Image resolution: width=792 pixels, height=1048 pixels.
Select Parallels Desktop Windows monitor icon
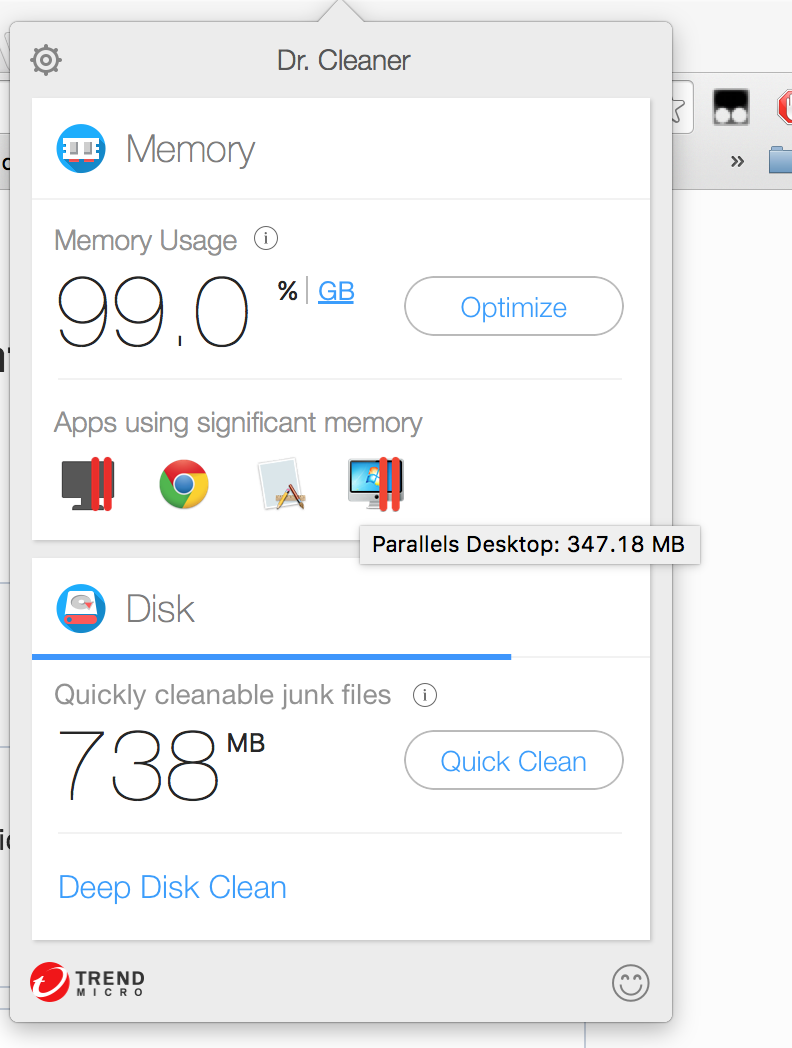coord(376,484)
